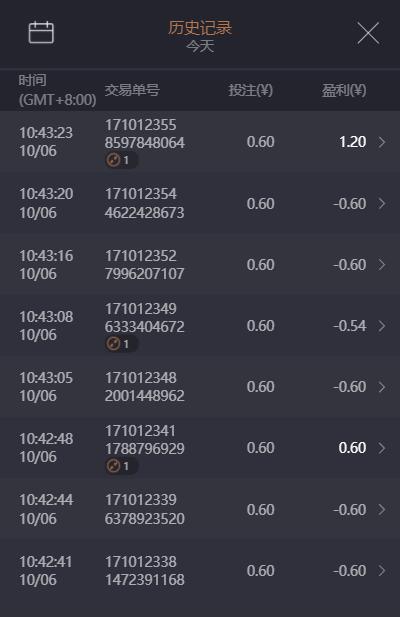Screen dimensions: 400x617
Task: Expand arrow for order ending 7996207107
Action: 382,264
